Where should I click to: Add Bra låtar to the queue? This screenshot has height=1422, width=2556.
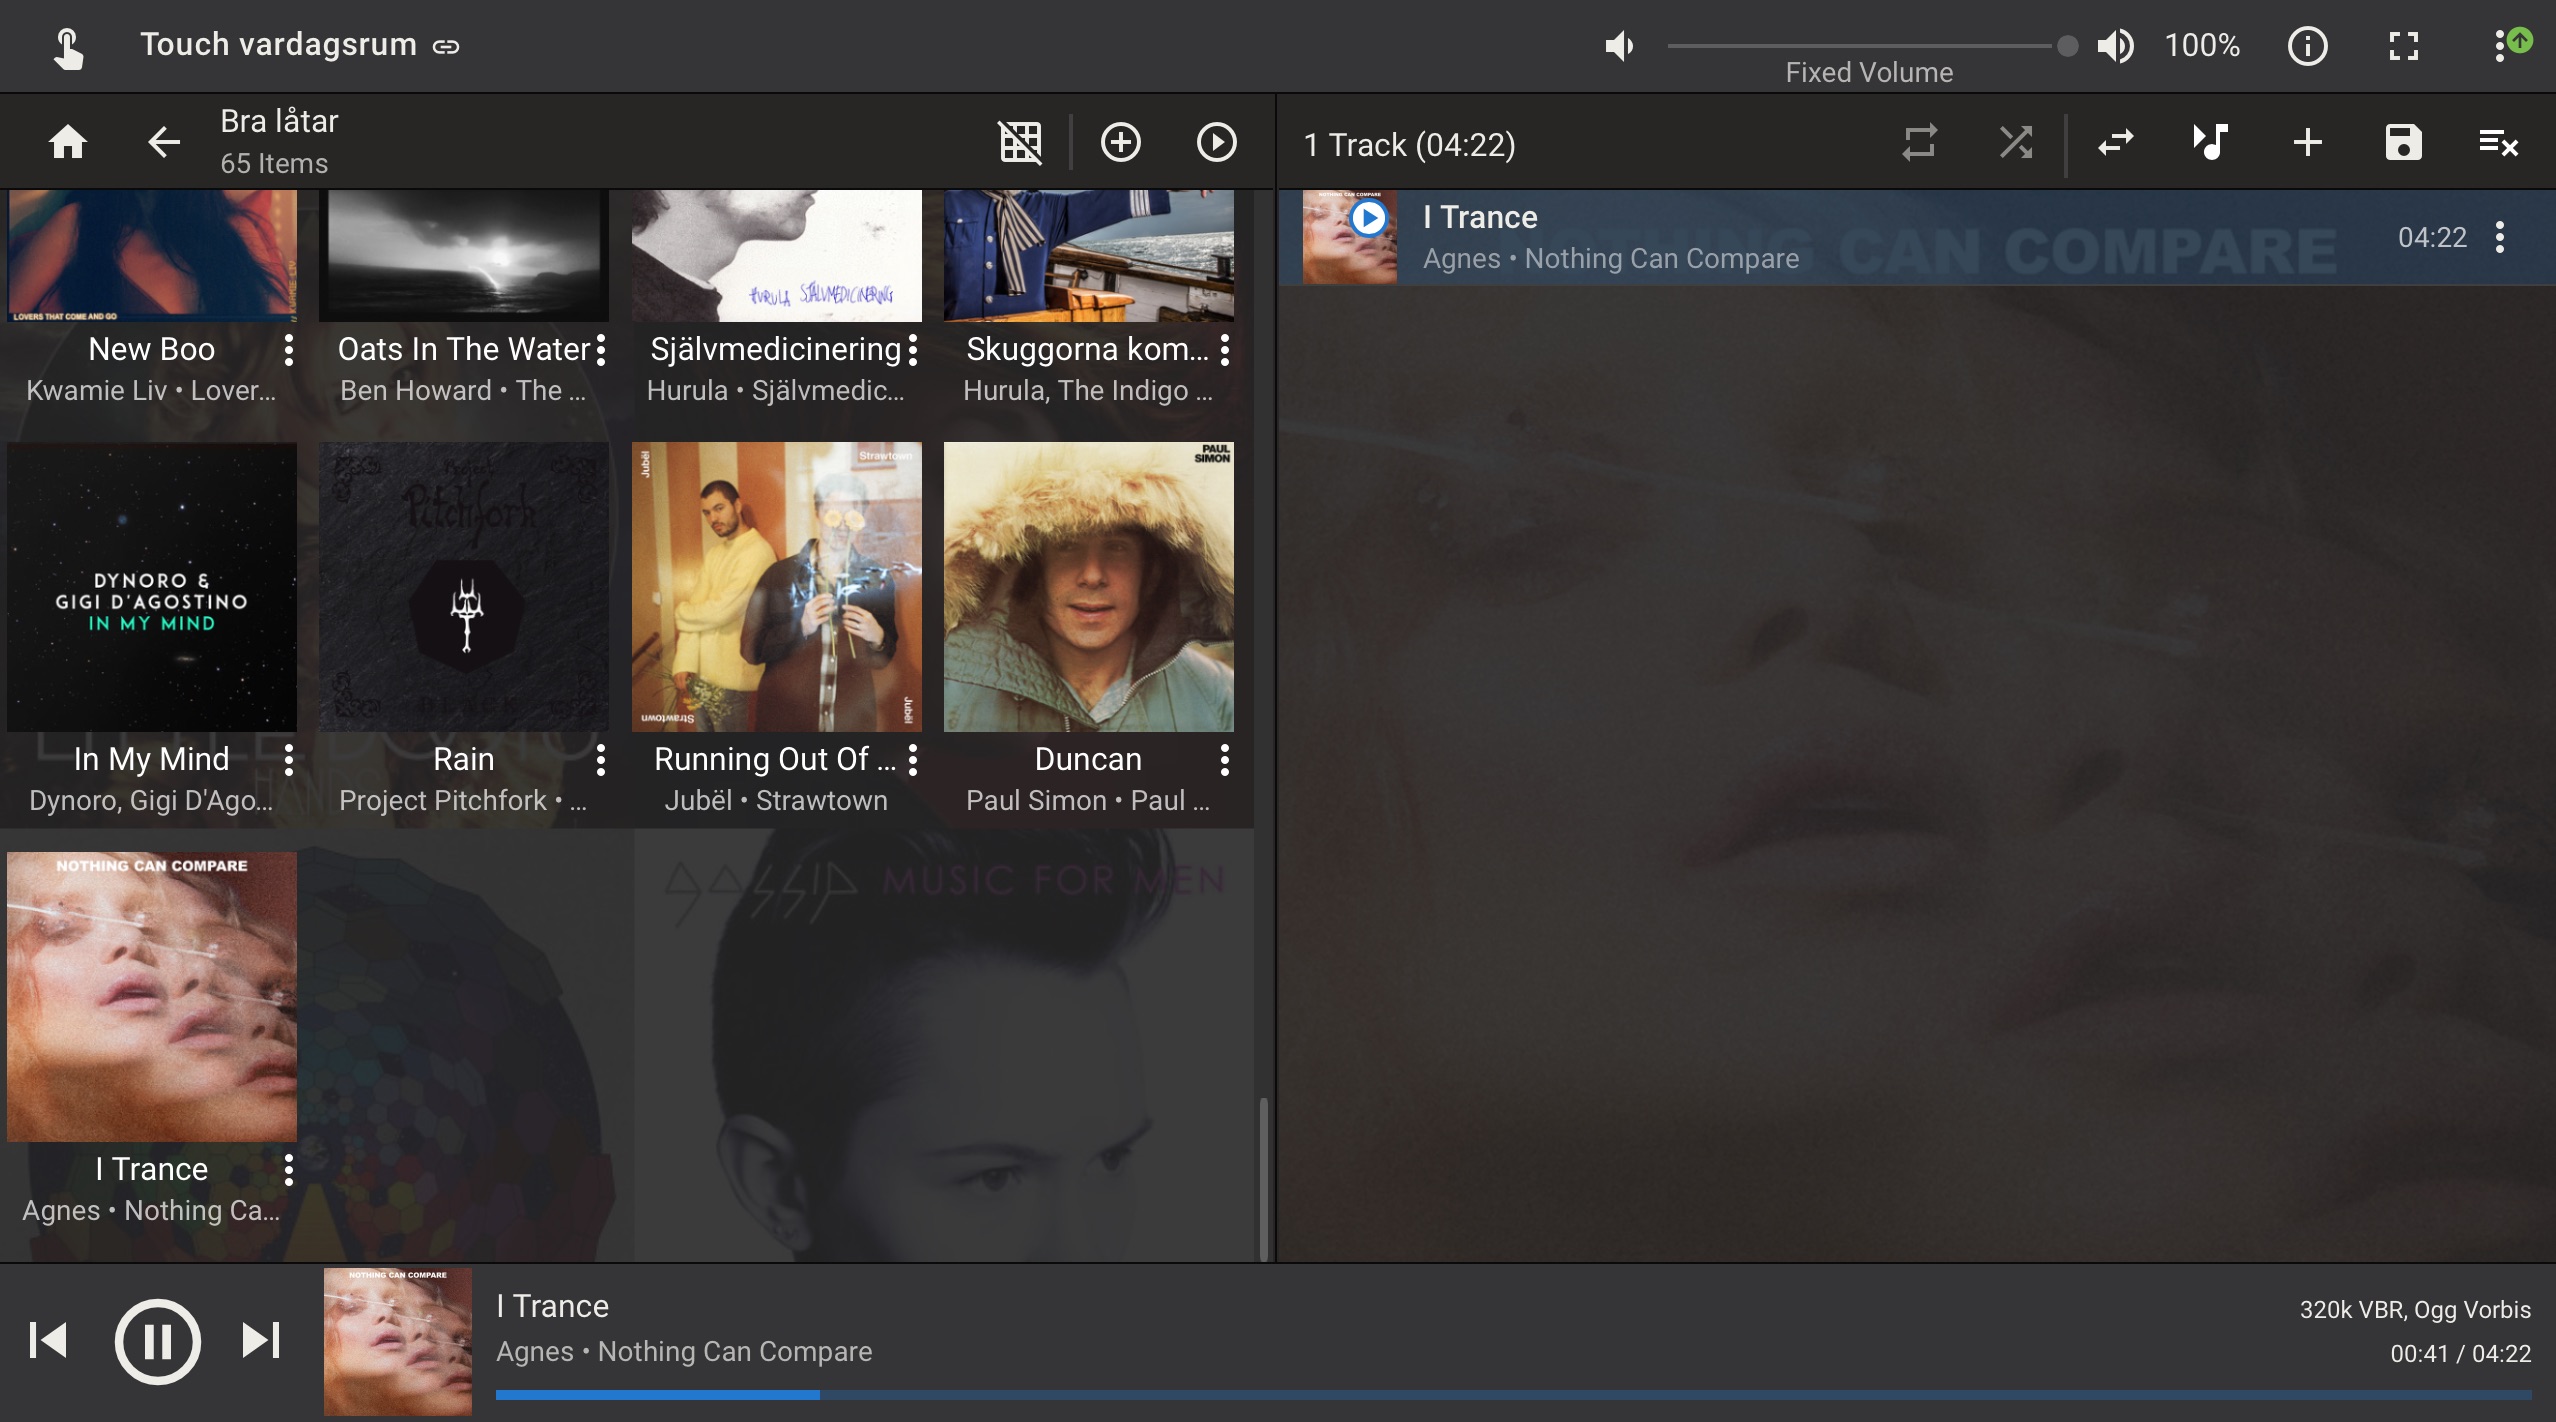point(1120,142)
